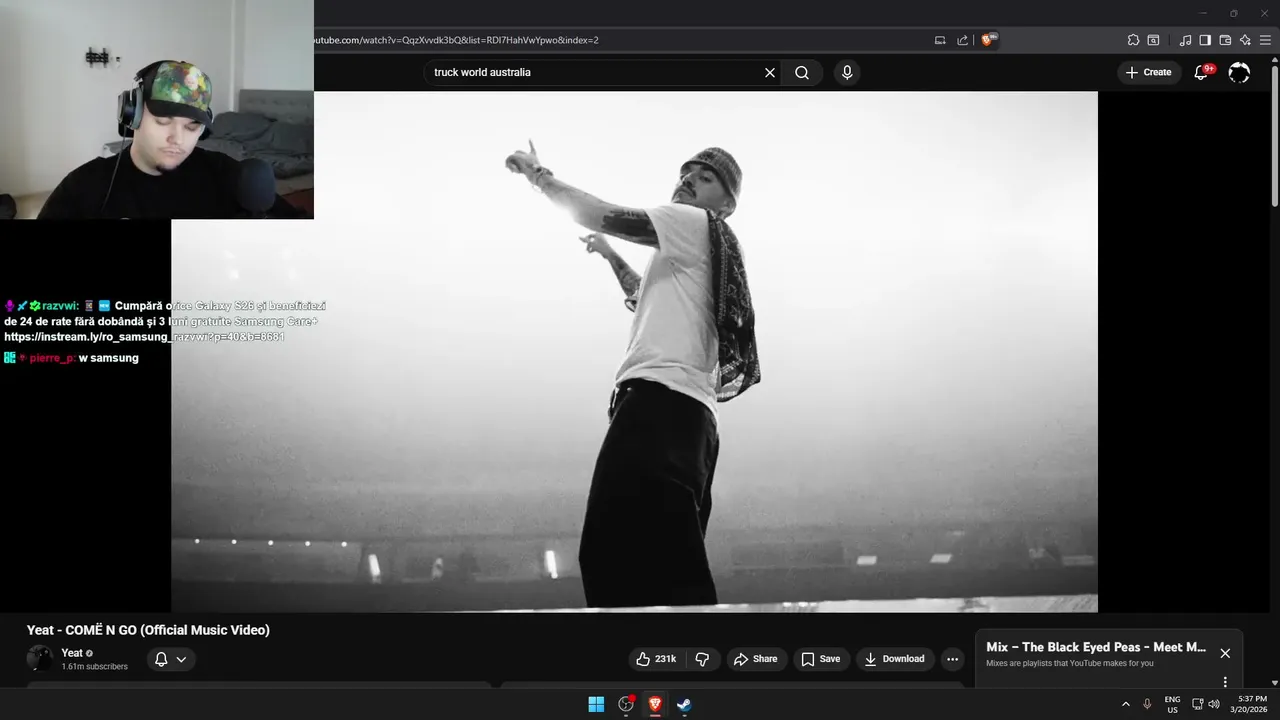The height and width of the screenshot is (720, 1280).
Task: Like the video with 231k thumbs up
Action: point(656,659)
